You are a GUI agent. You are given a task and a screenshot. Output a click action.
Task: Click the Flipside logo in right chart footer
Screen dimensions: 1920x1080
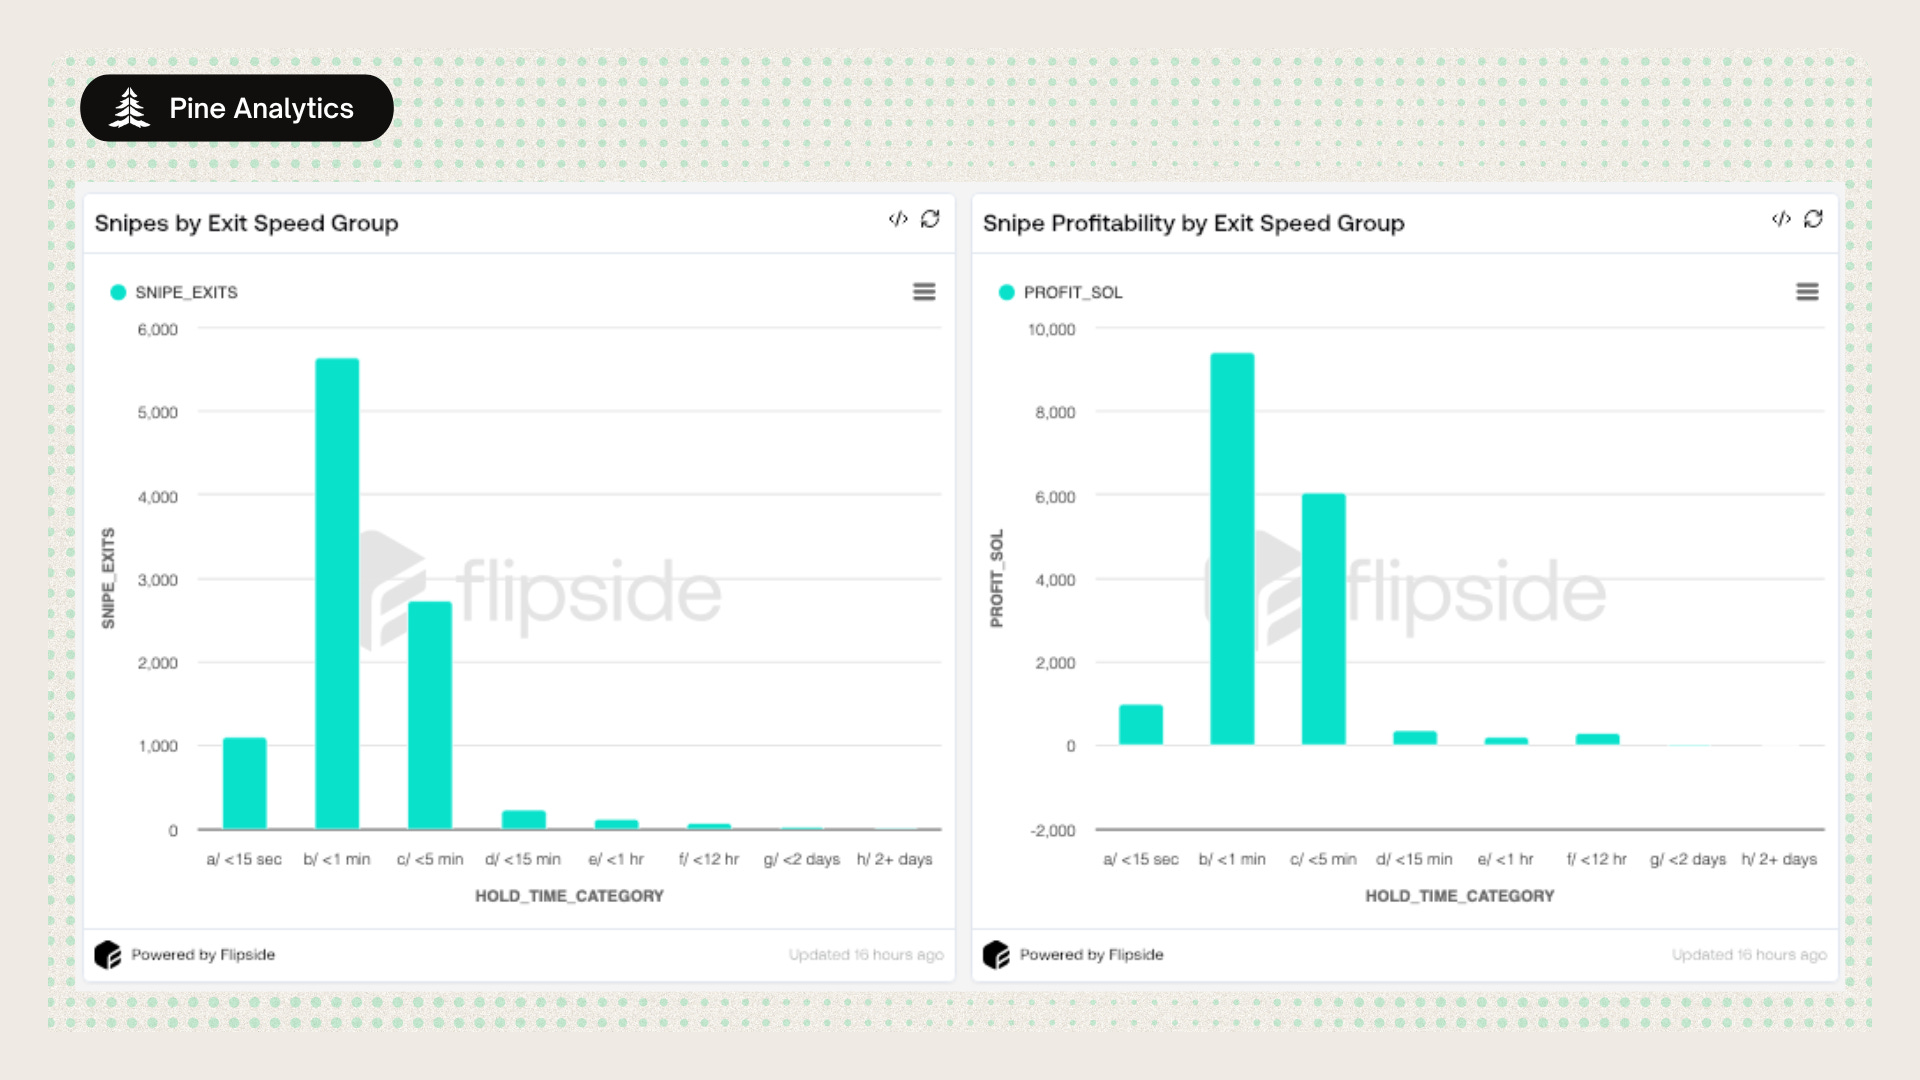pos(996,955)
